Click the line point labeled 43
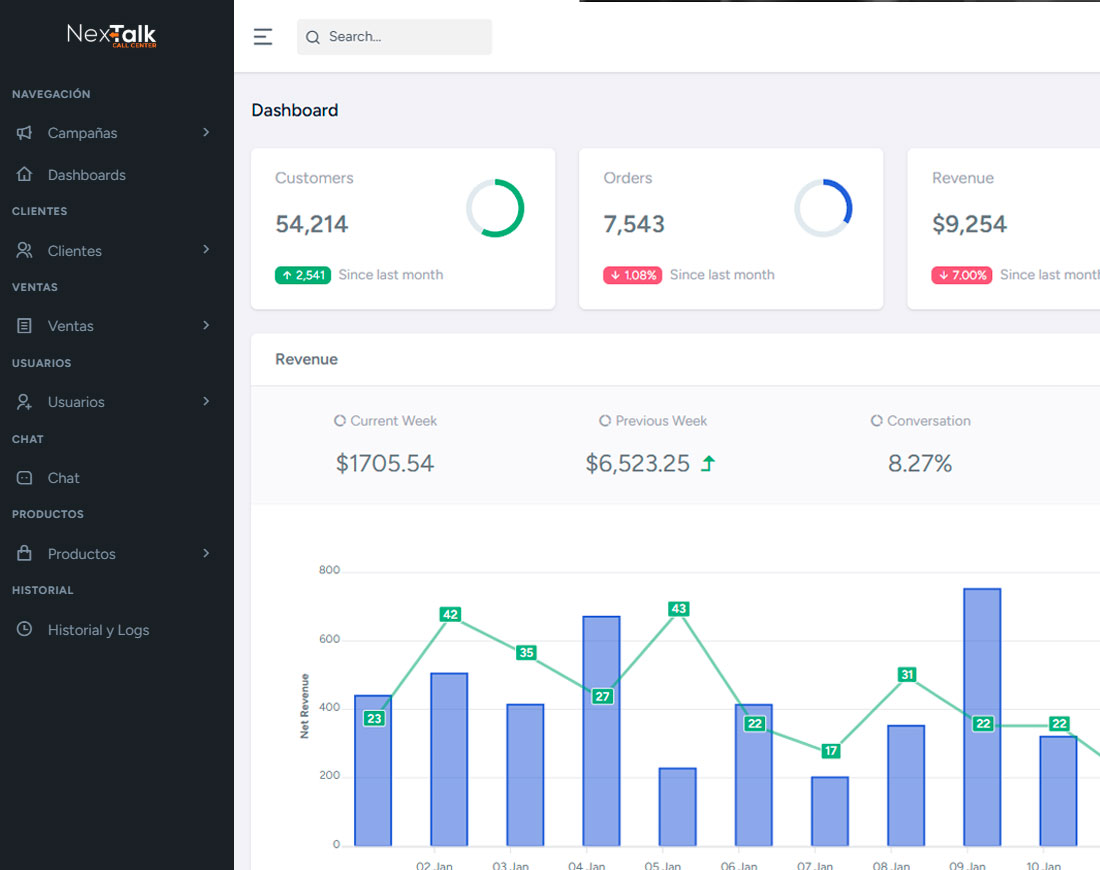1100x870 pixels. (678, 608)
